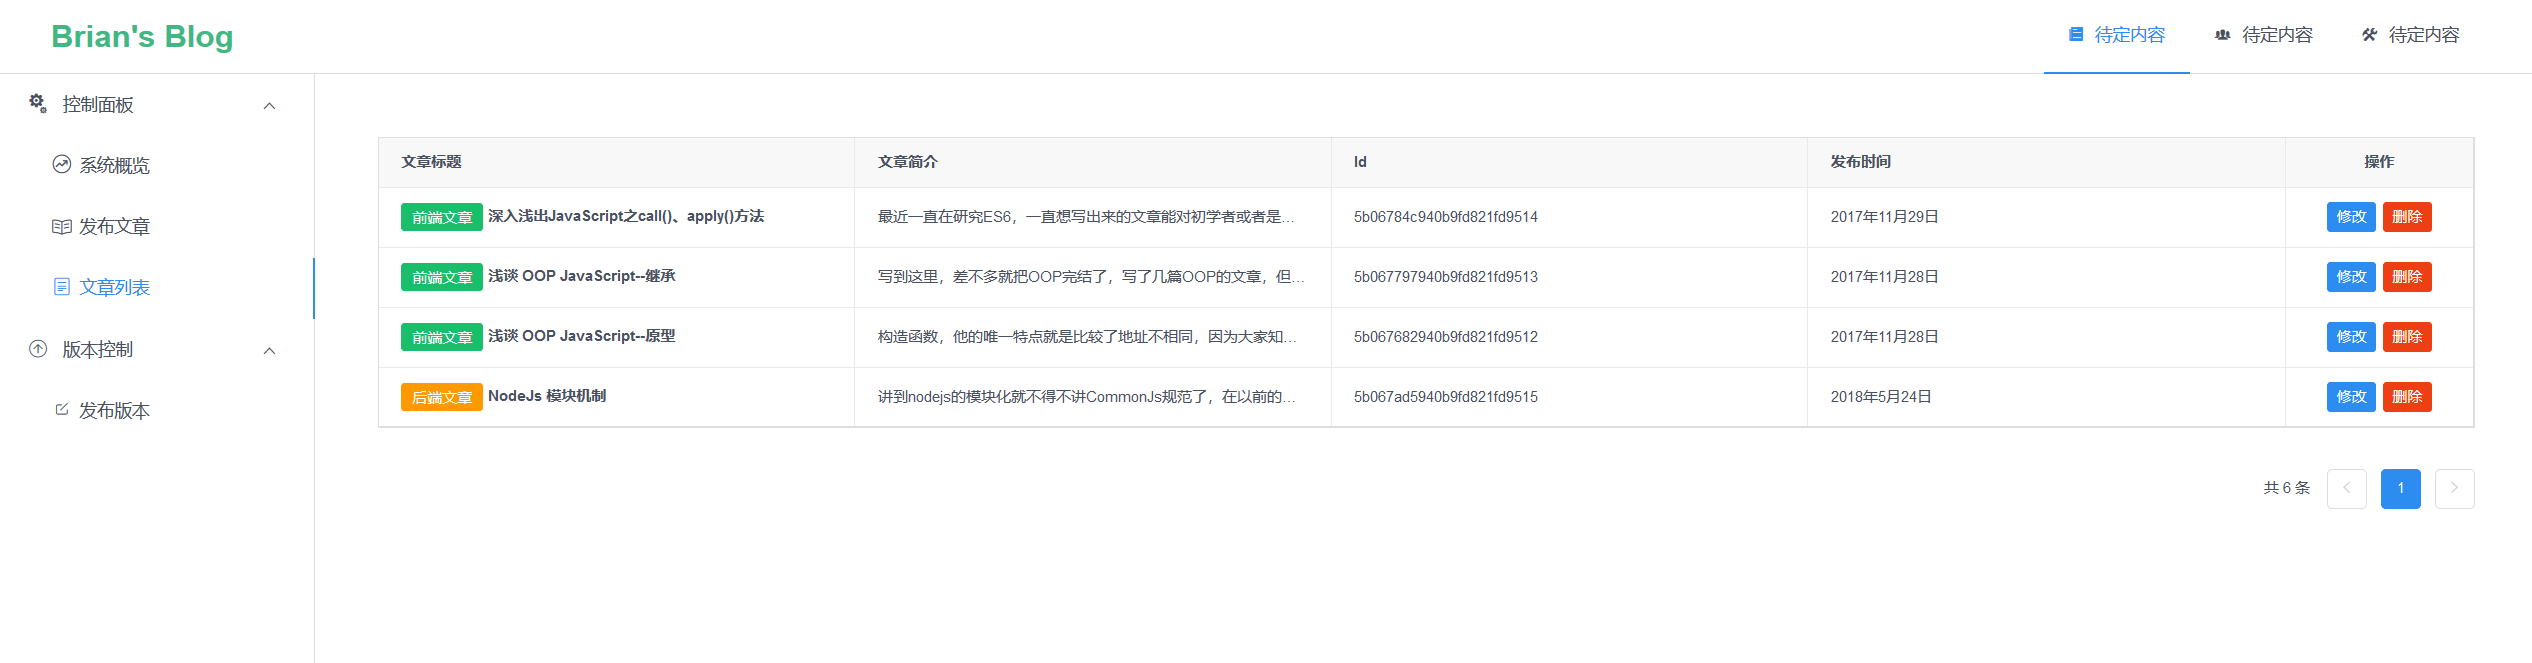Click the upload circle icon beside 版本控制

(38, 349)
